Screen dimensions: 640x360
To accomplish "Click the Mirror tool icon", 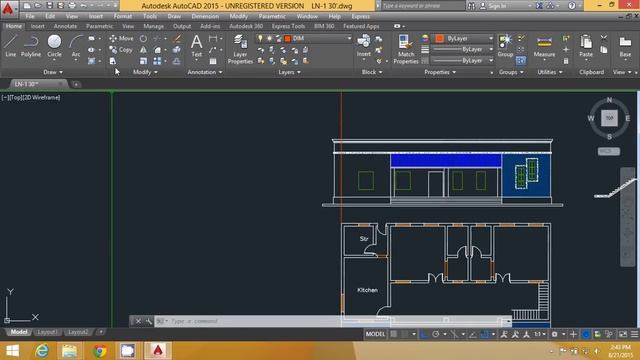I will pos(143,50).
